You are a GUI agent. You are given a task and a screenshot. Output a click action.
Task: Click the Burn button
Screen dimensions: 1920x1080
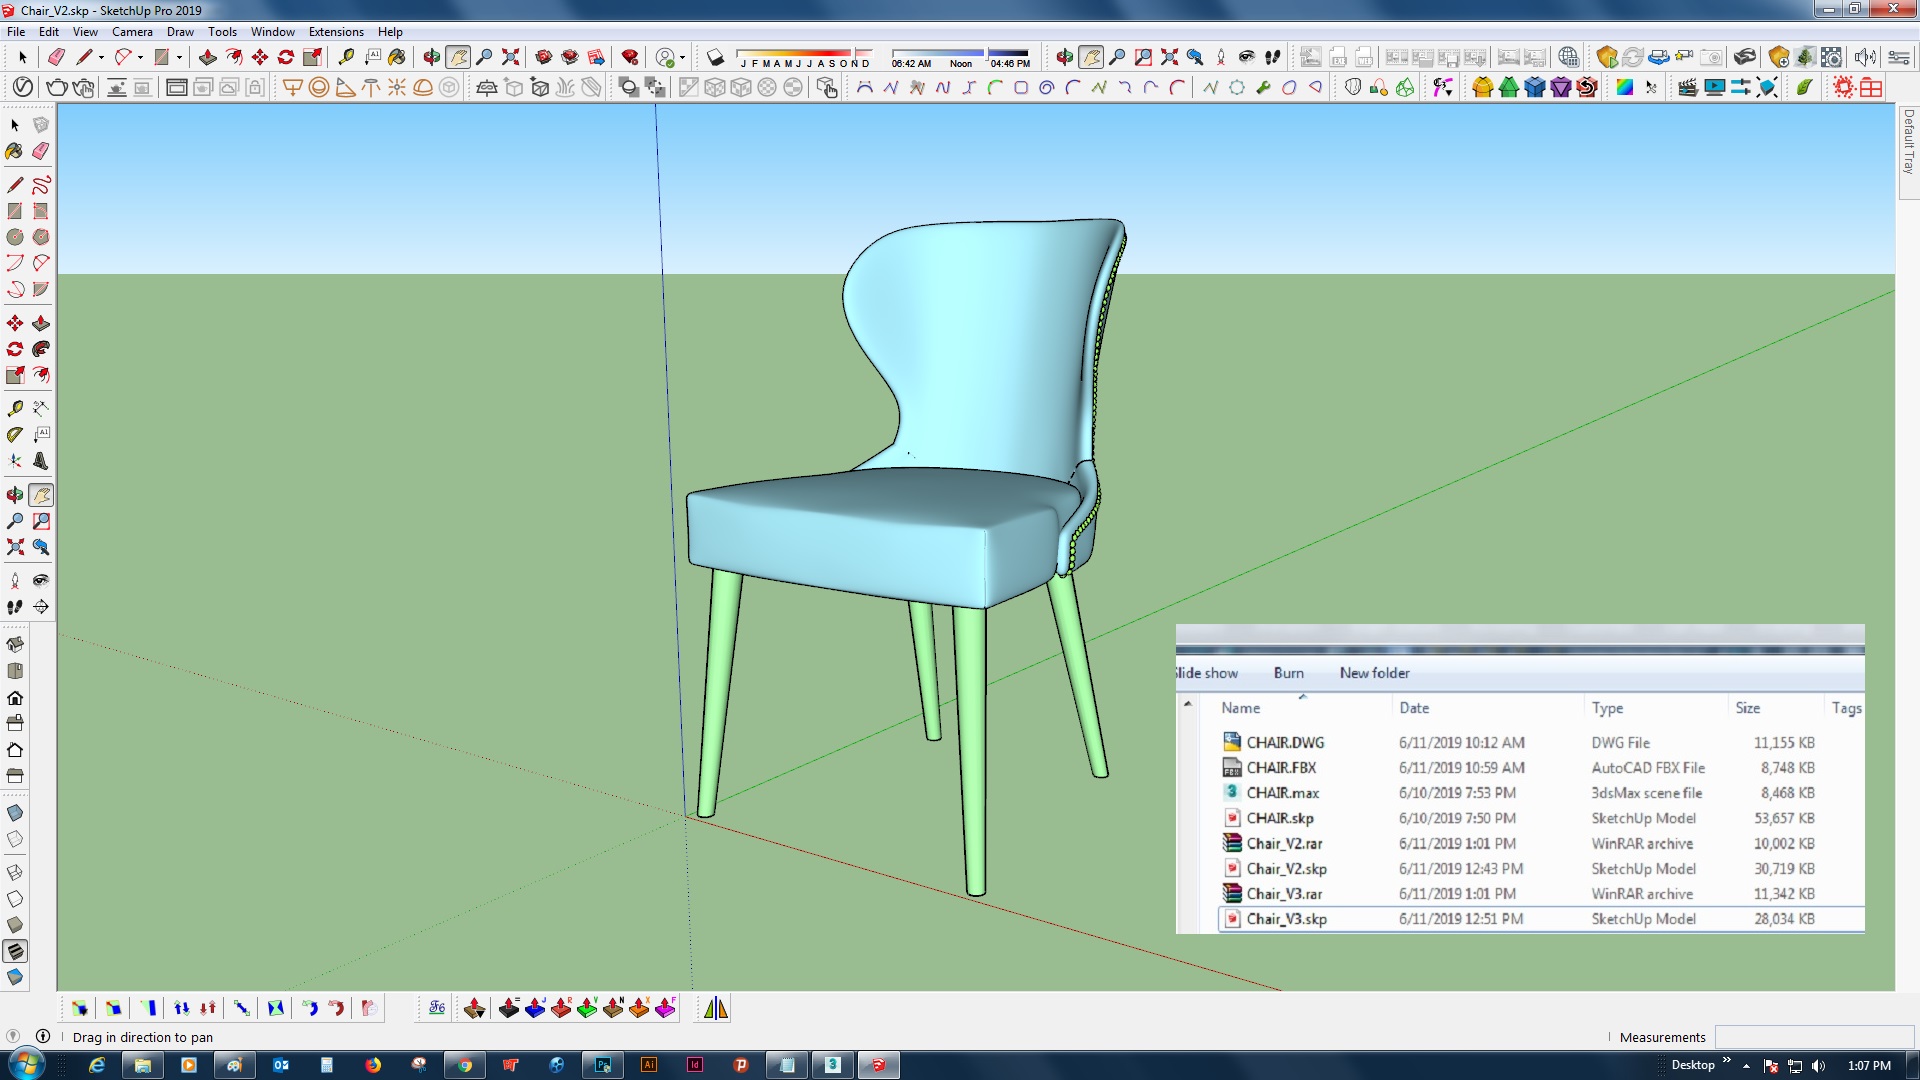pyautogui.click(x=1288, y=673)
